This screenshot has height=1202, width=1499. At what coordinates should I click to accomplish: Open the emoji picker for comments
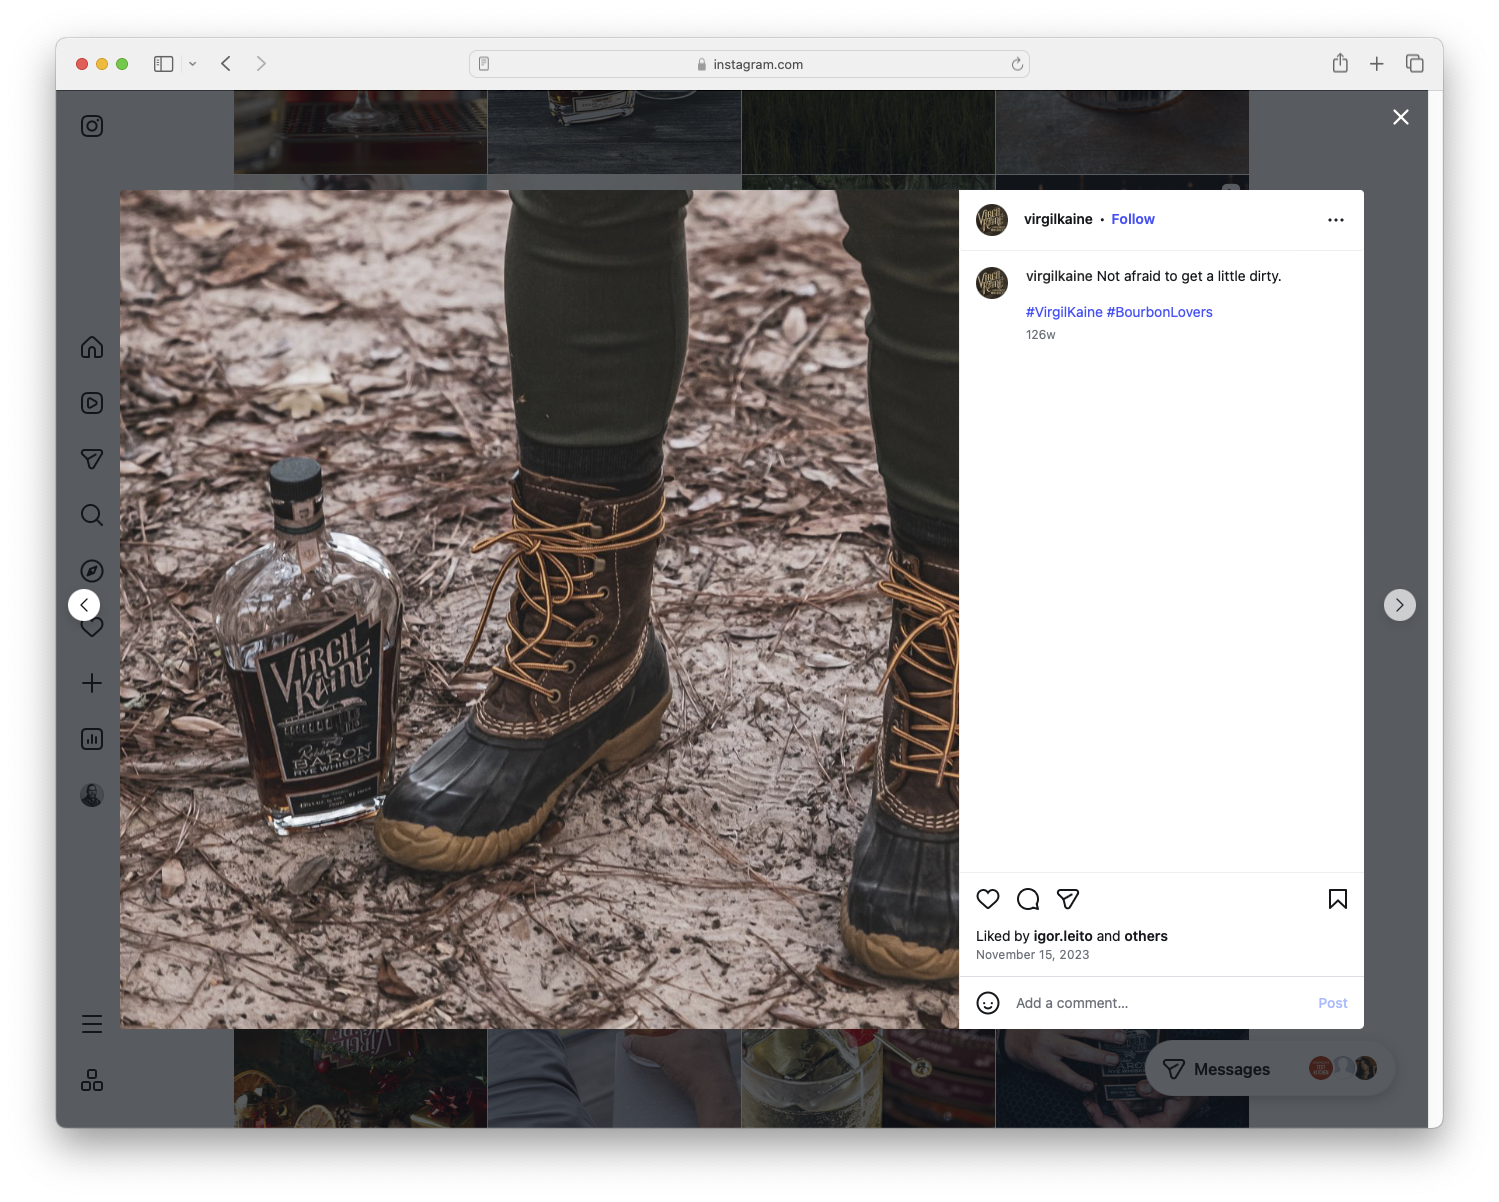click(988, 1003)
